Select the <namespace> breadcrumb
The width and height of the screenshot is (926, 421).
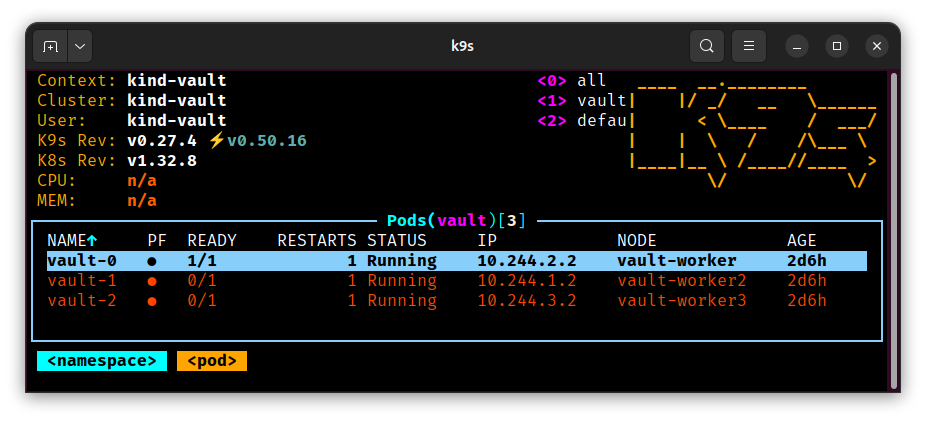pyautogui.click(x=102, y=361)
